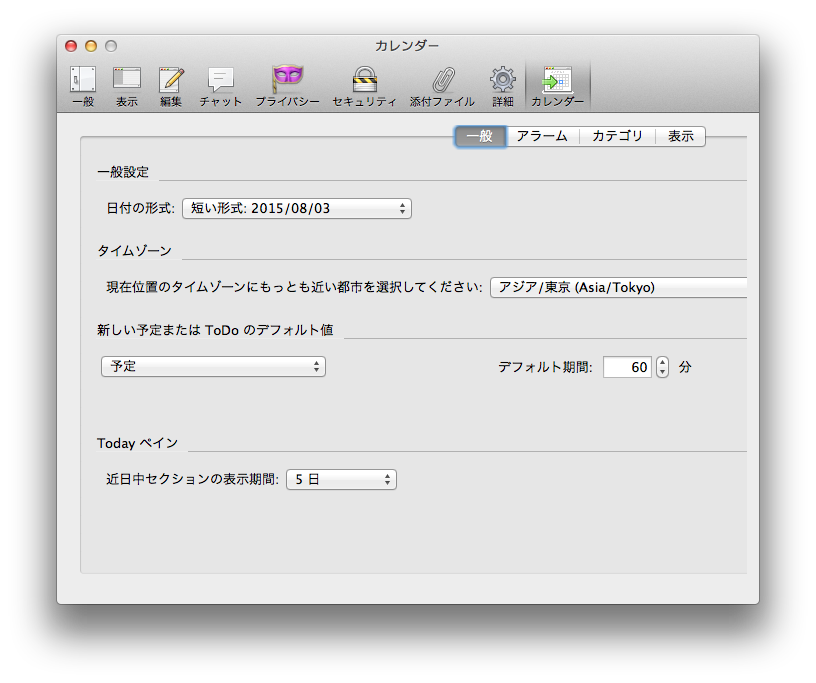Expand the 予定 default item type dropdown
Image resolution: width=816 pixels, height=683 pixels.
coord(213,367)
